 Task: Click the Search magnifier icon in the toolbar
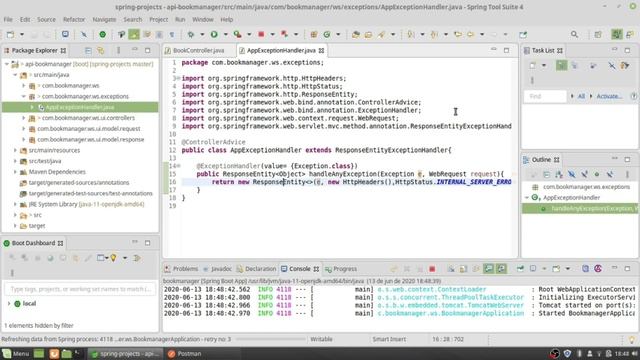[x=574, y=35]
